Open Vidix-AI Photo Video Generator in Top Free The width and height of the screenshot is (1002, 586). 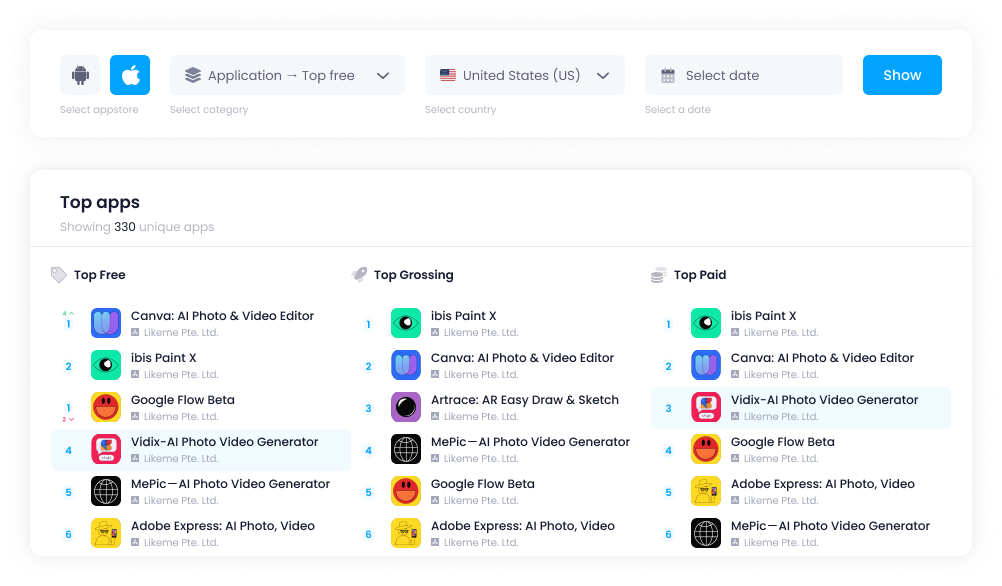224,442
